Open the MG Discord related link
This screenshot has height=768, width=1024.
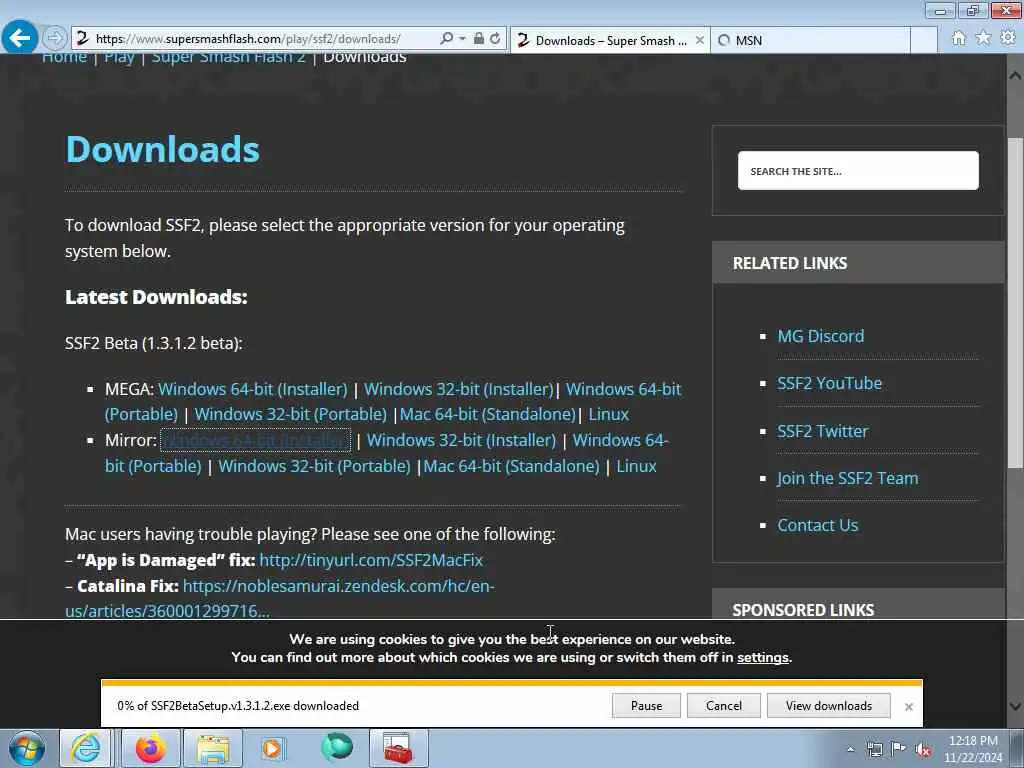tap(820, 336)
